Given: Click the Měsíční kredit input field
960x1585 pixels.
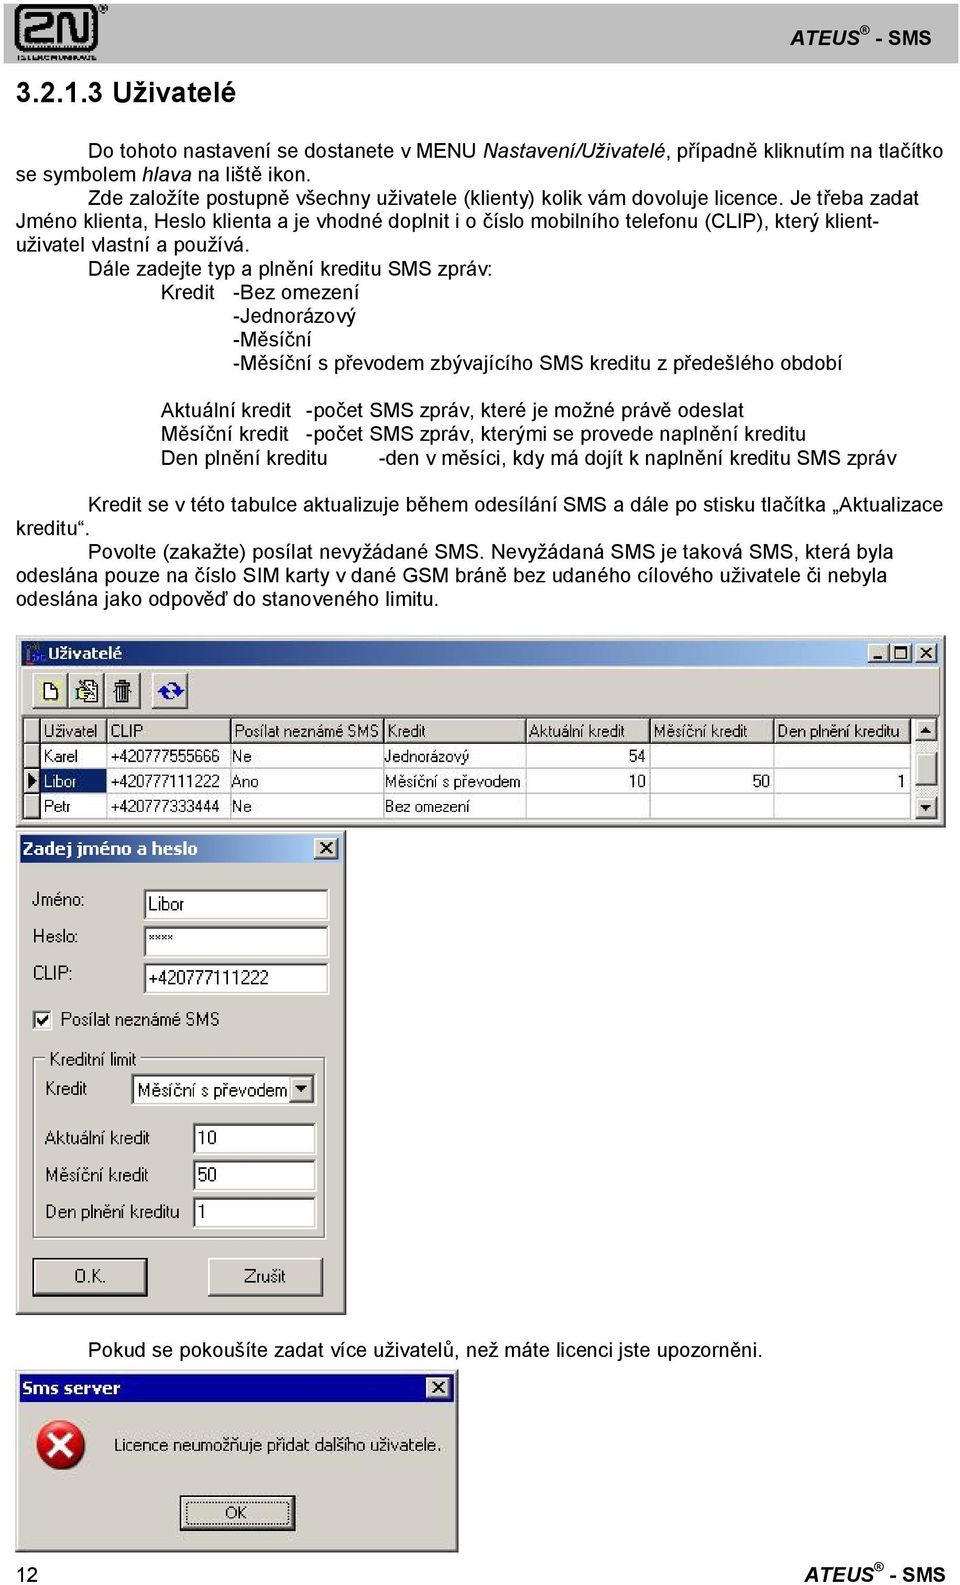Looking at the screenshot, I should pyautogui.click(x=254, y=1175).
